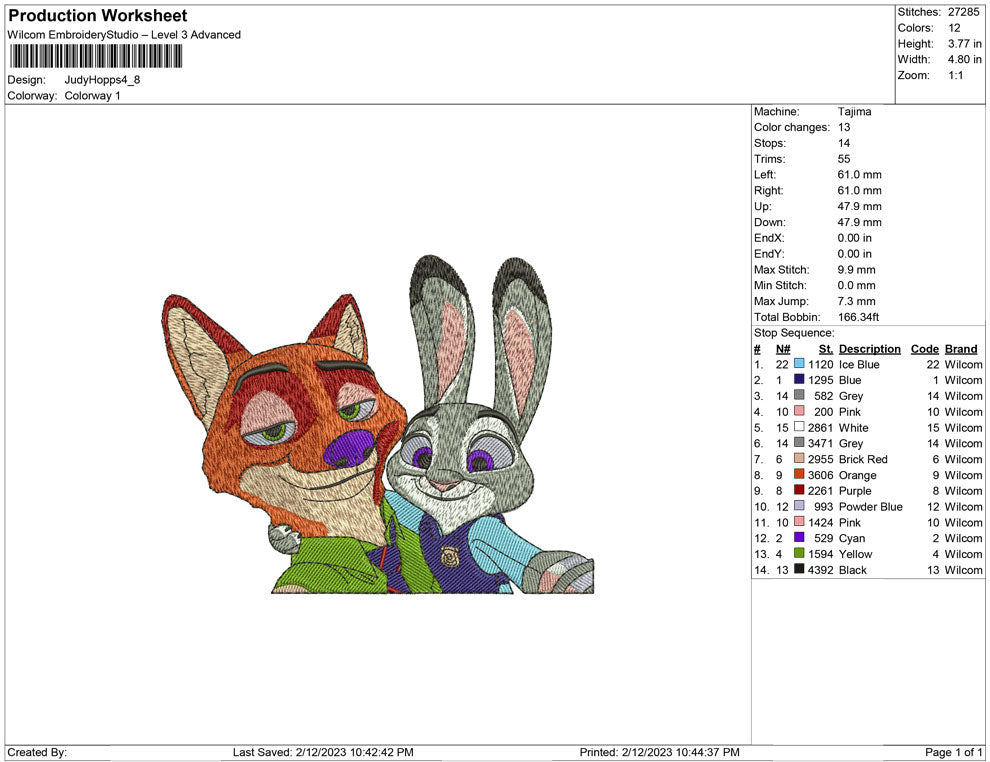
Task: Click the Max Stitch value '9.9 mm'
Action: point(856,270)
